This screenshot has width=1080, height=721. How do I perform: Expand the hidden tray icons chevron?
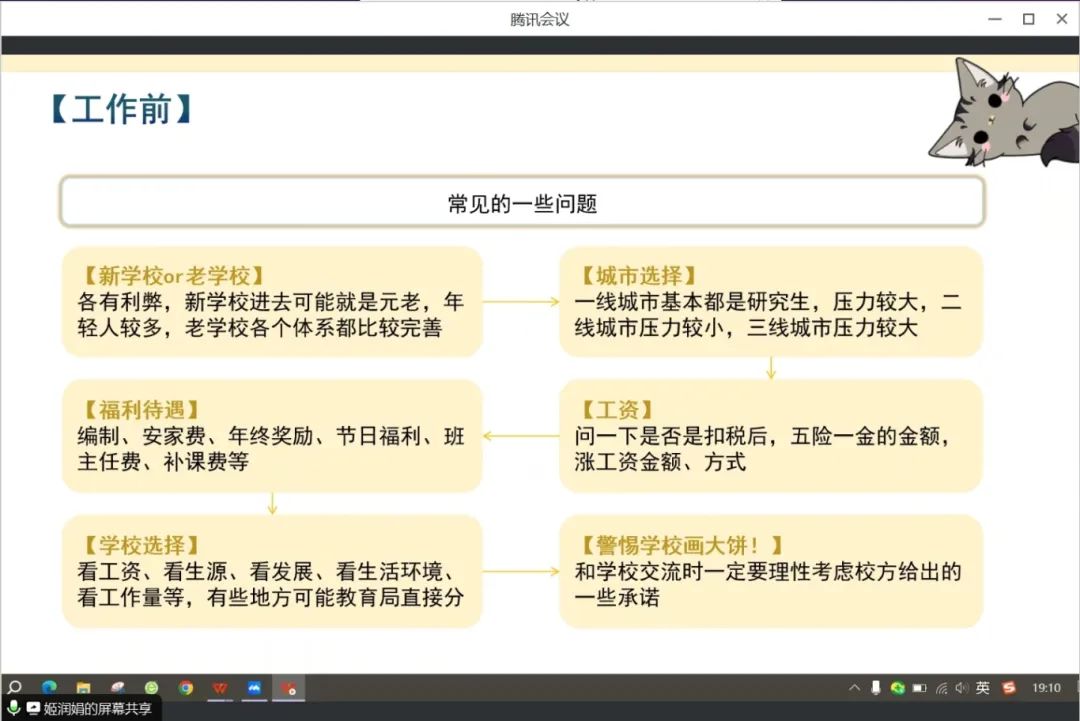click(x=854, y=688)
